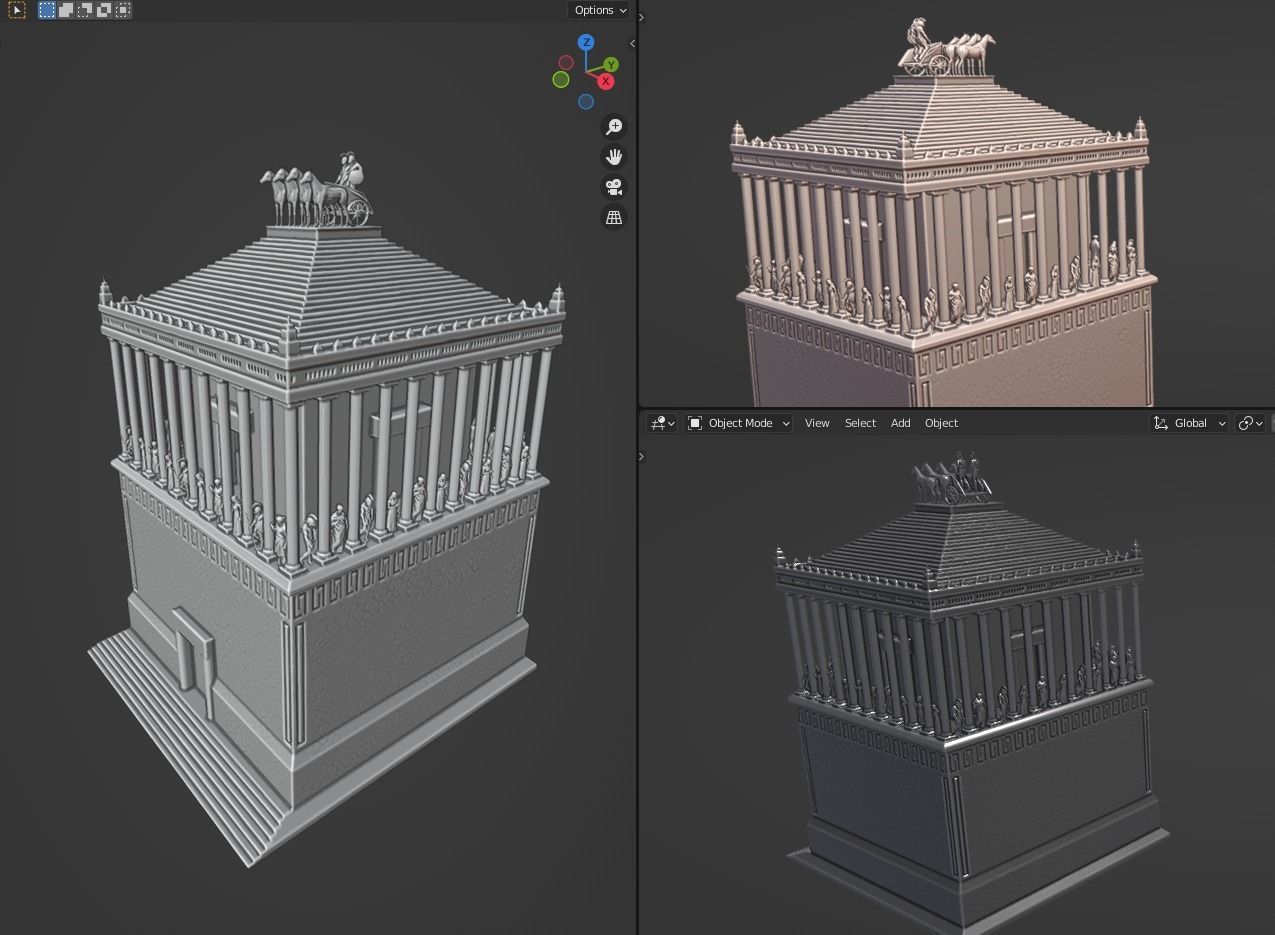Click the Move view hand icon
1275x935 pixels.
click(x=614, y=157)
